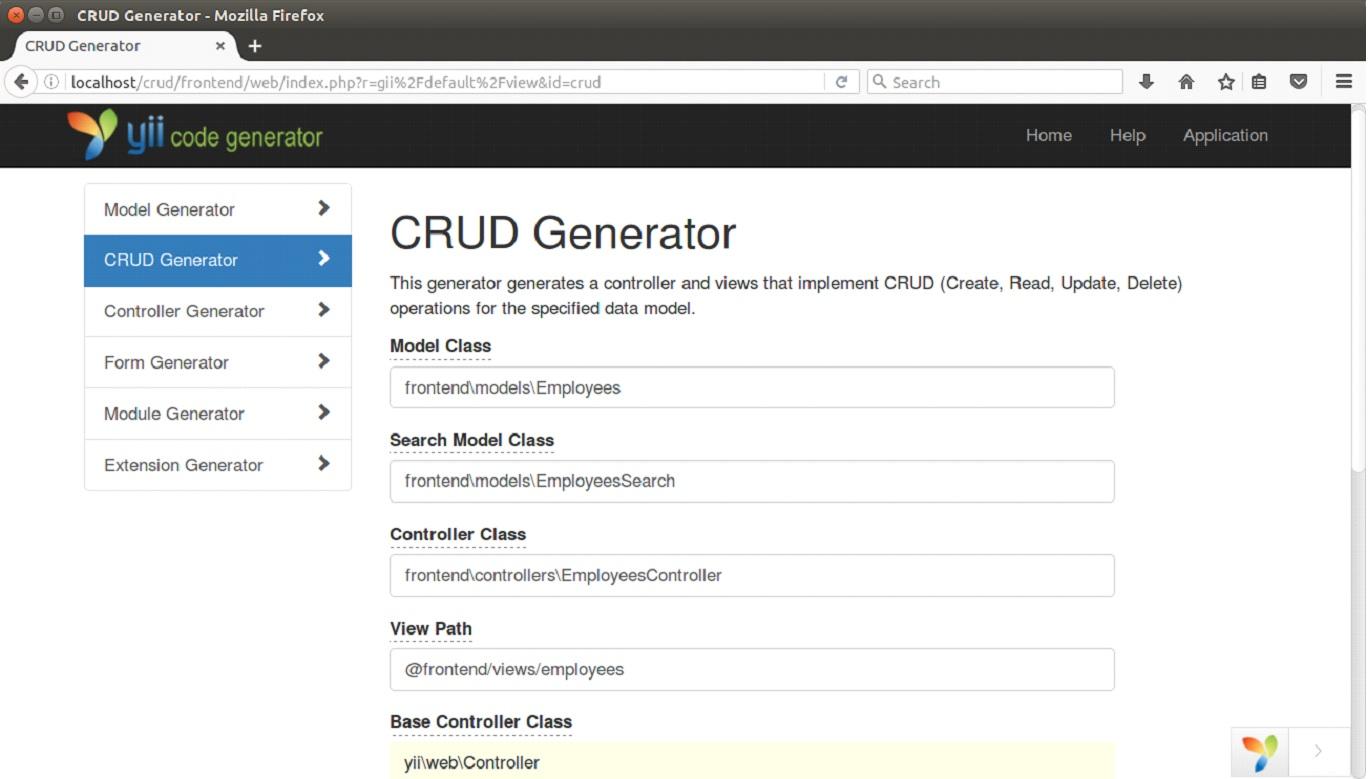
Task: Bookmark this page with the star icon
Action: [x=1226, y=82]
